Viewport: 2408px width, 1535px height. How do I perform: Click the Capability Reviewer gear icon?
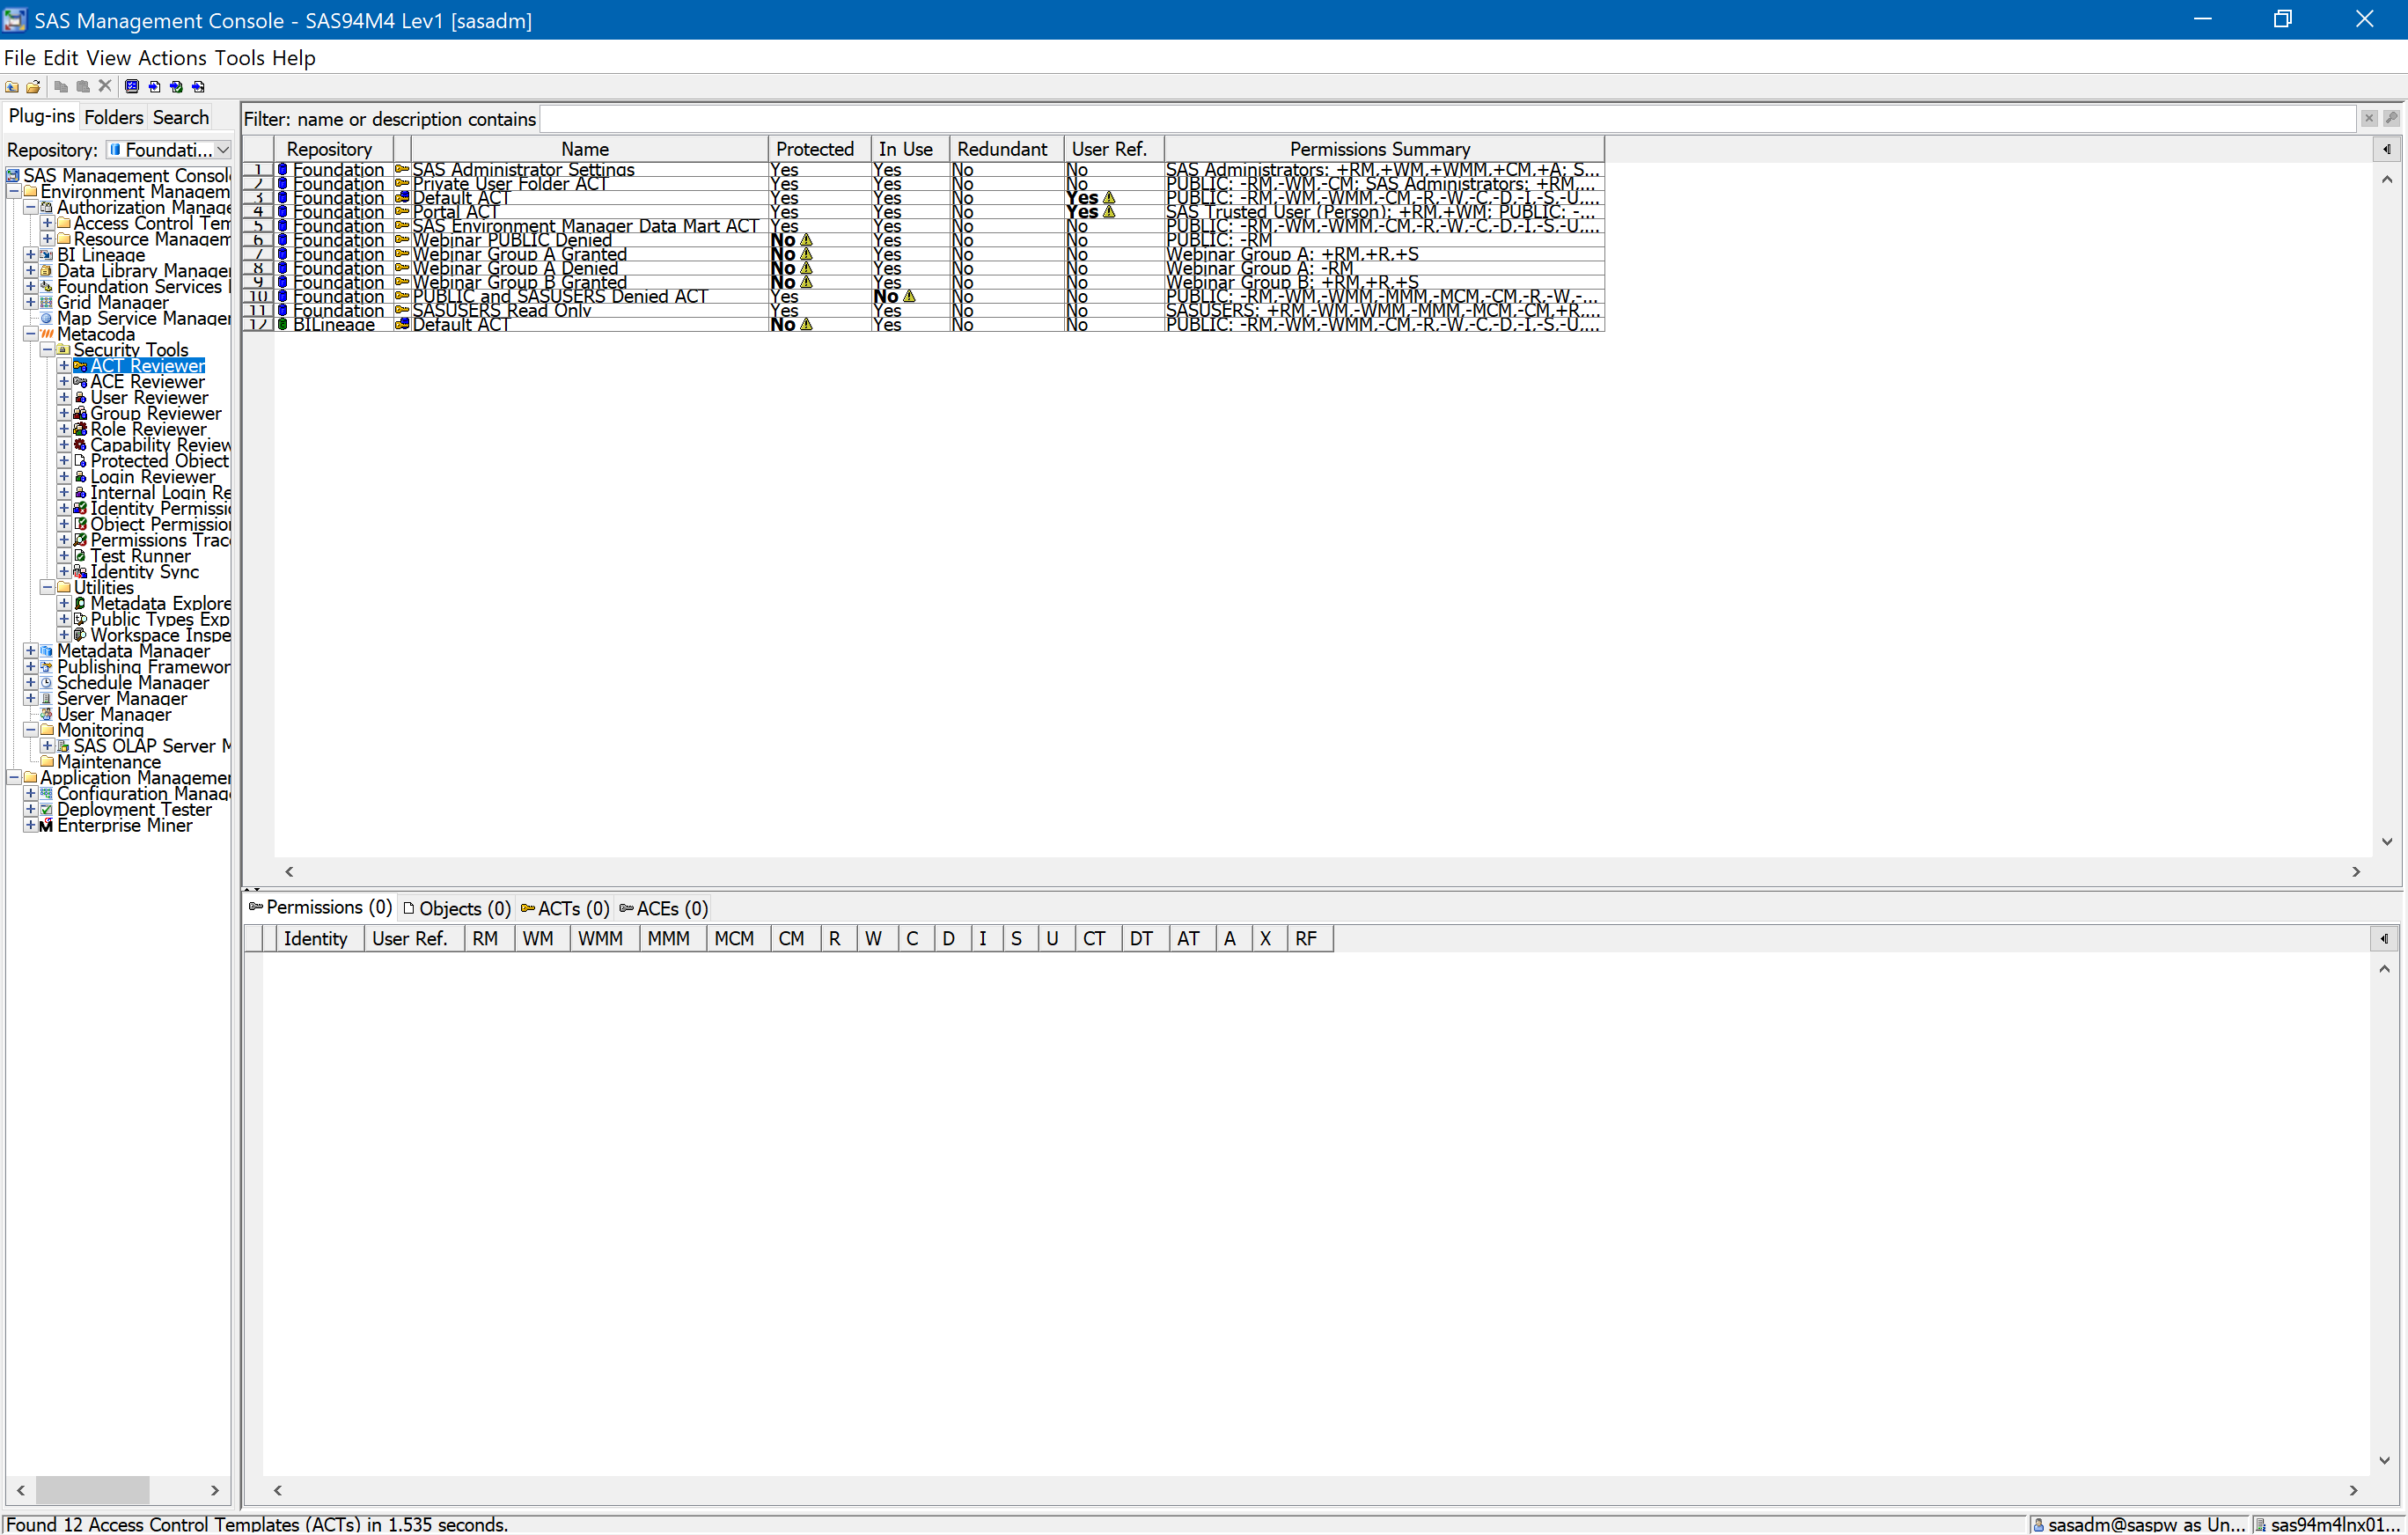pos(80,445)
